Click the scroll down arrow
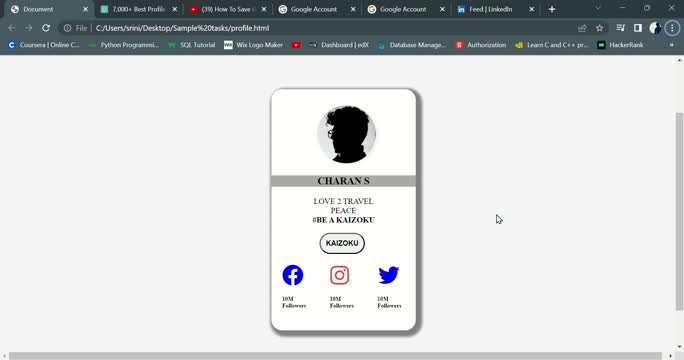This screenshot has width=684, height=360. pyautogui.click(x=679, y=347)
